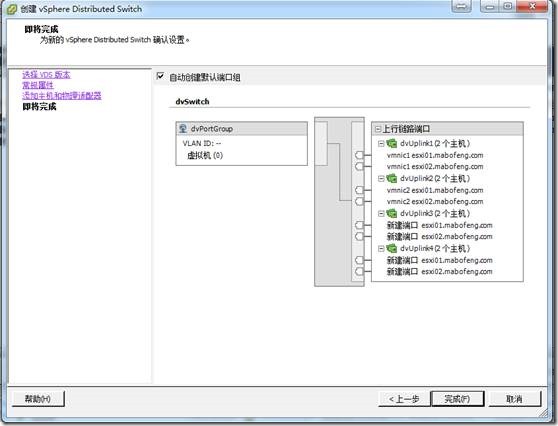
Task: Select dvUplink4 new port esxi02.mabofeng.com
Action: pyautogui.click(x=439, y=271)
